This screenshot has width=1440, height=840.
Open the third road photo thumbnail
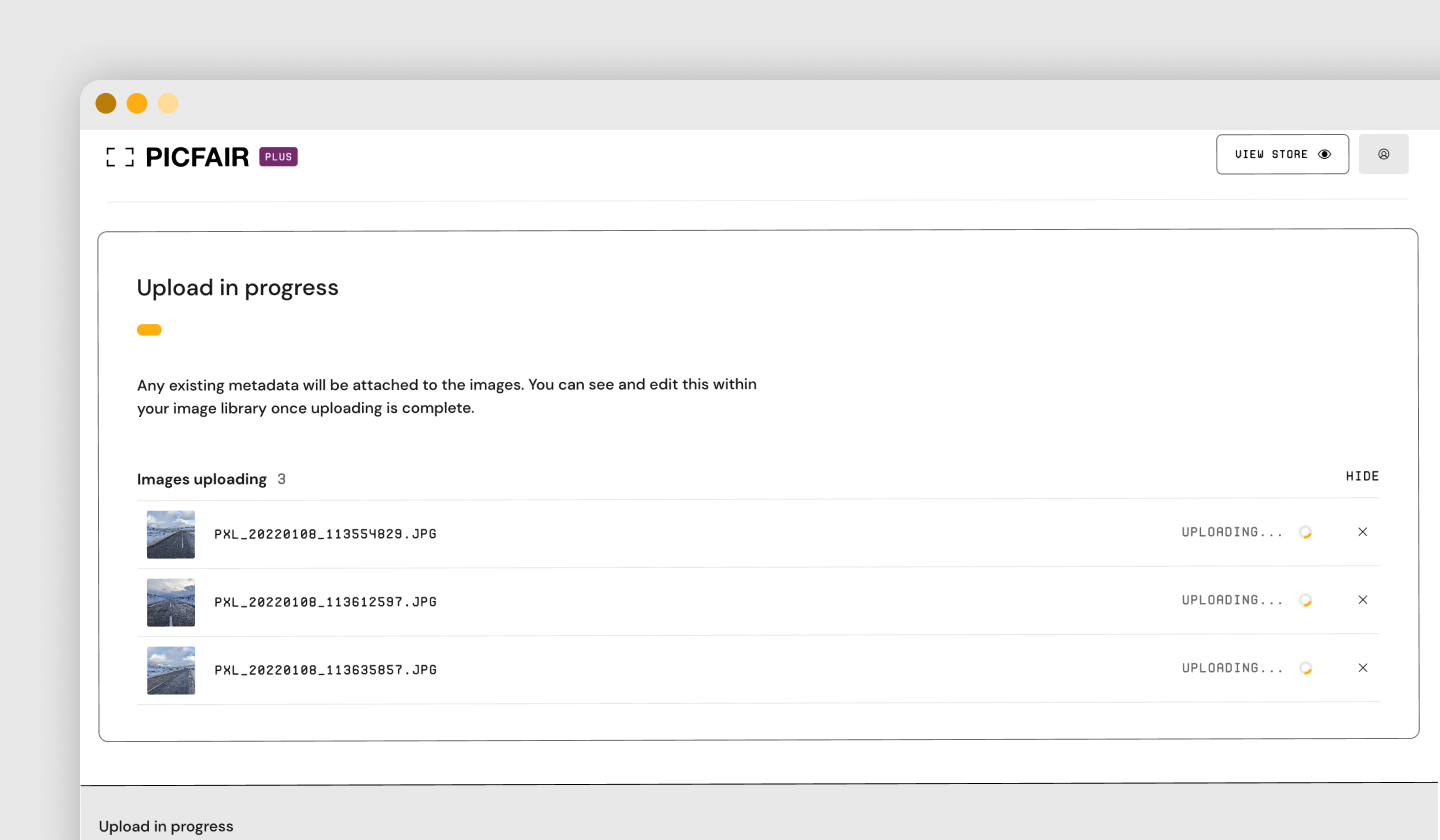point(171,670)
